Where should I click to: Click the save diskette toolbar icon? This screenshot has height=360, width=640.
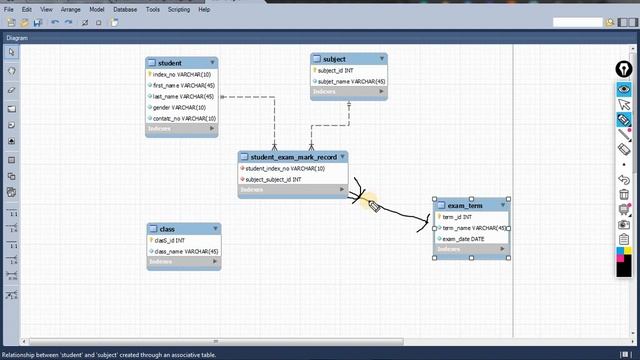[38, 22]
